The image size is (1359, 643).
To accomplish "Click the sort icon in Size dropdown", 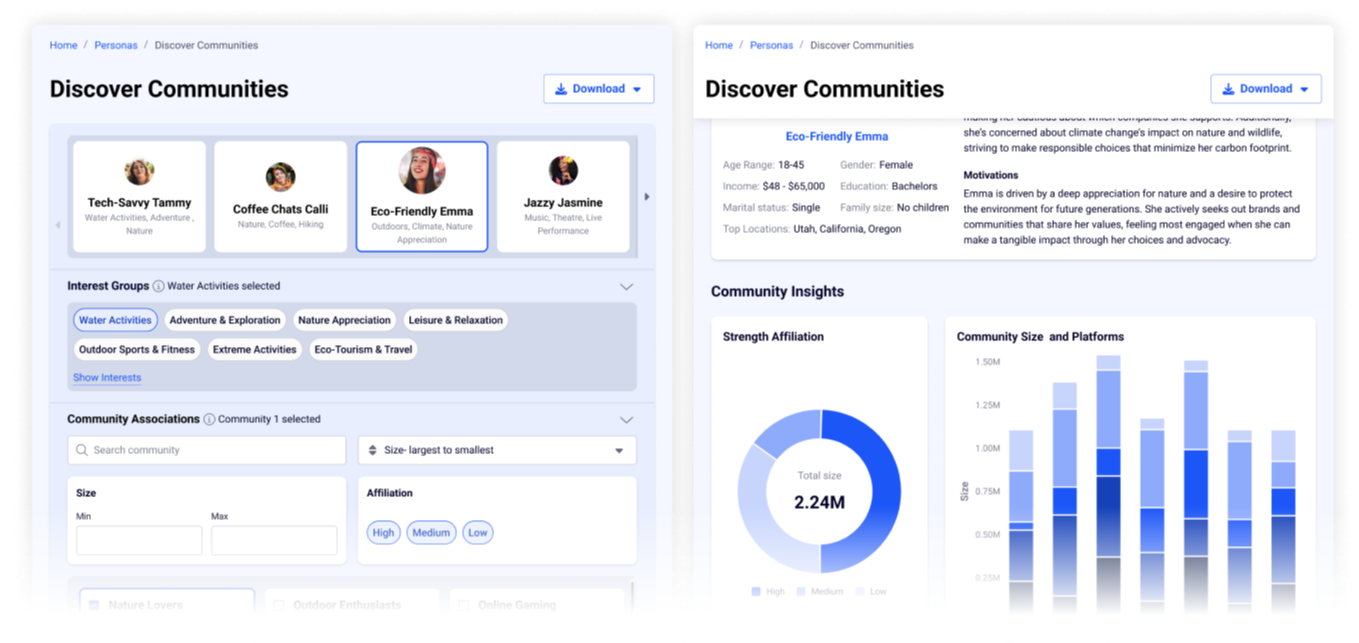I will pyautogui.click(x=373, y=450).
